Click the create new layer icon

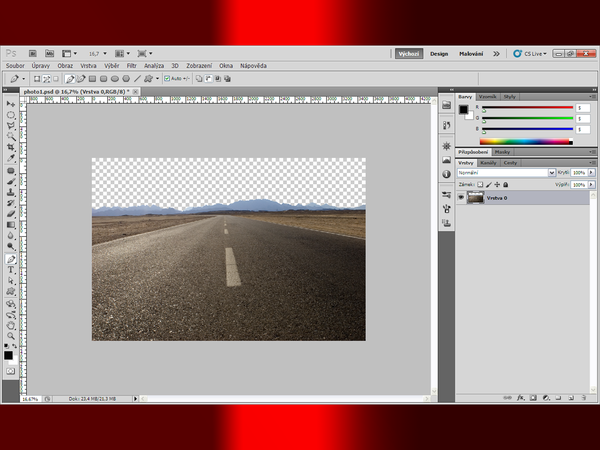569,397
